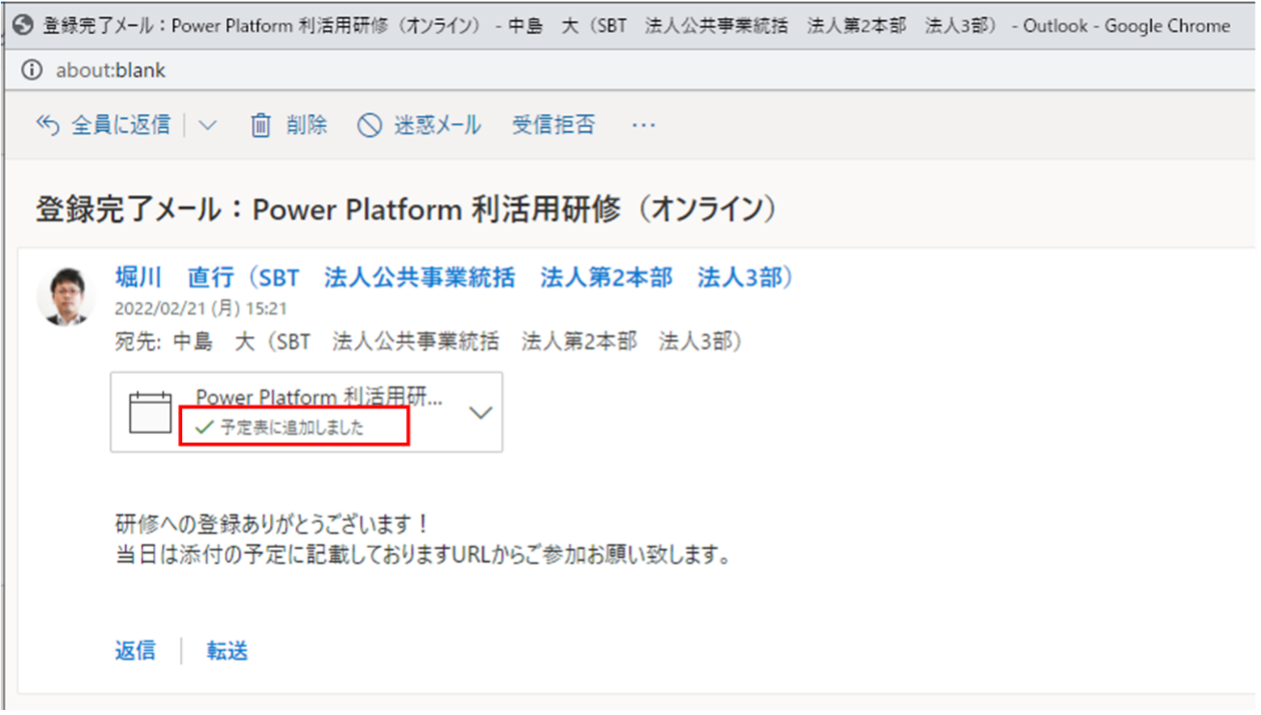
Task: Click the body line mentioning URLからご参加
Action: [423, 555]
